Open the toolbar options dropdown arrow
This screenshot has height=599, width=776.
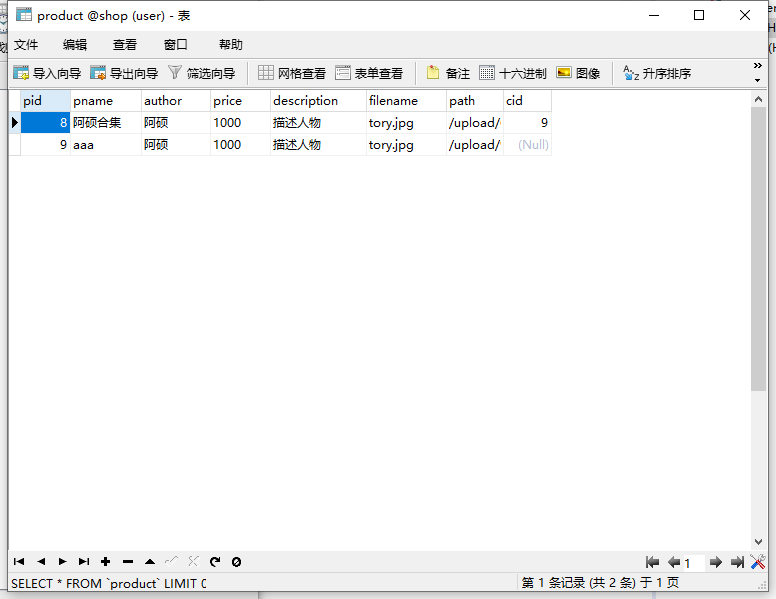click(x=758, y=80)
